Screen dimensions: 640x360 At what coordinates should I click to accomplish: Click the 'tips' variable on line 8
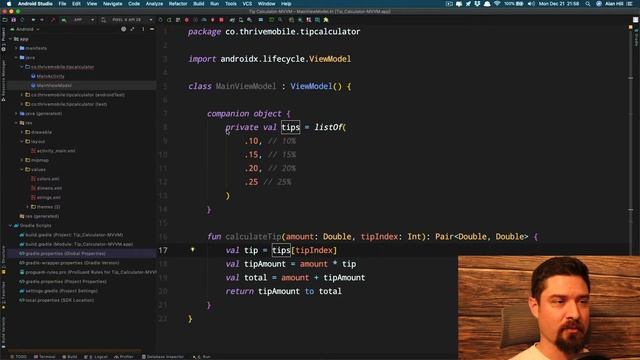(x=291, y=127)
